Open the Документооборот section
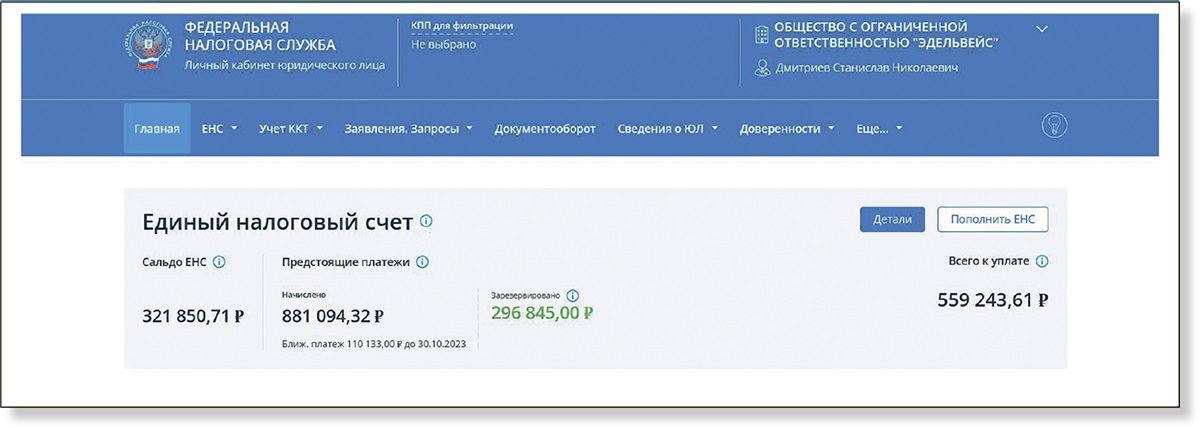 pos(545,128)
